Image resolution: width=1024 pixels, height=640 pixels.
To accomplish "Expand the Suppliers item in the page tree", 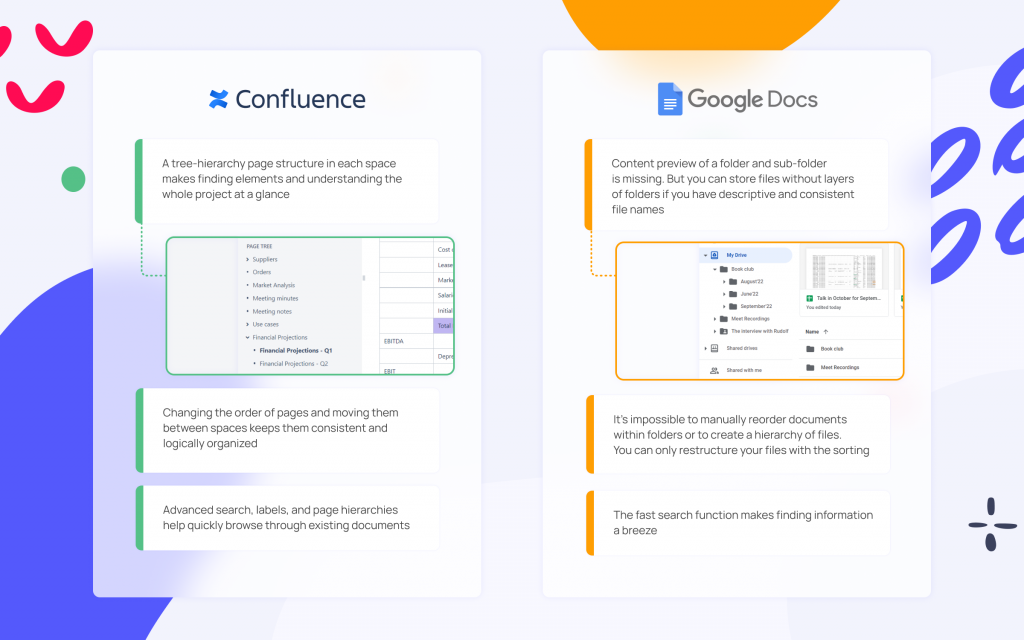I will point(247,259).
